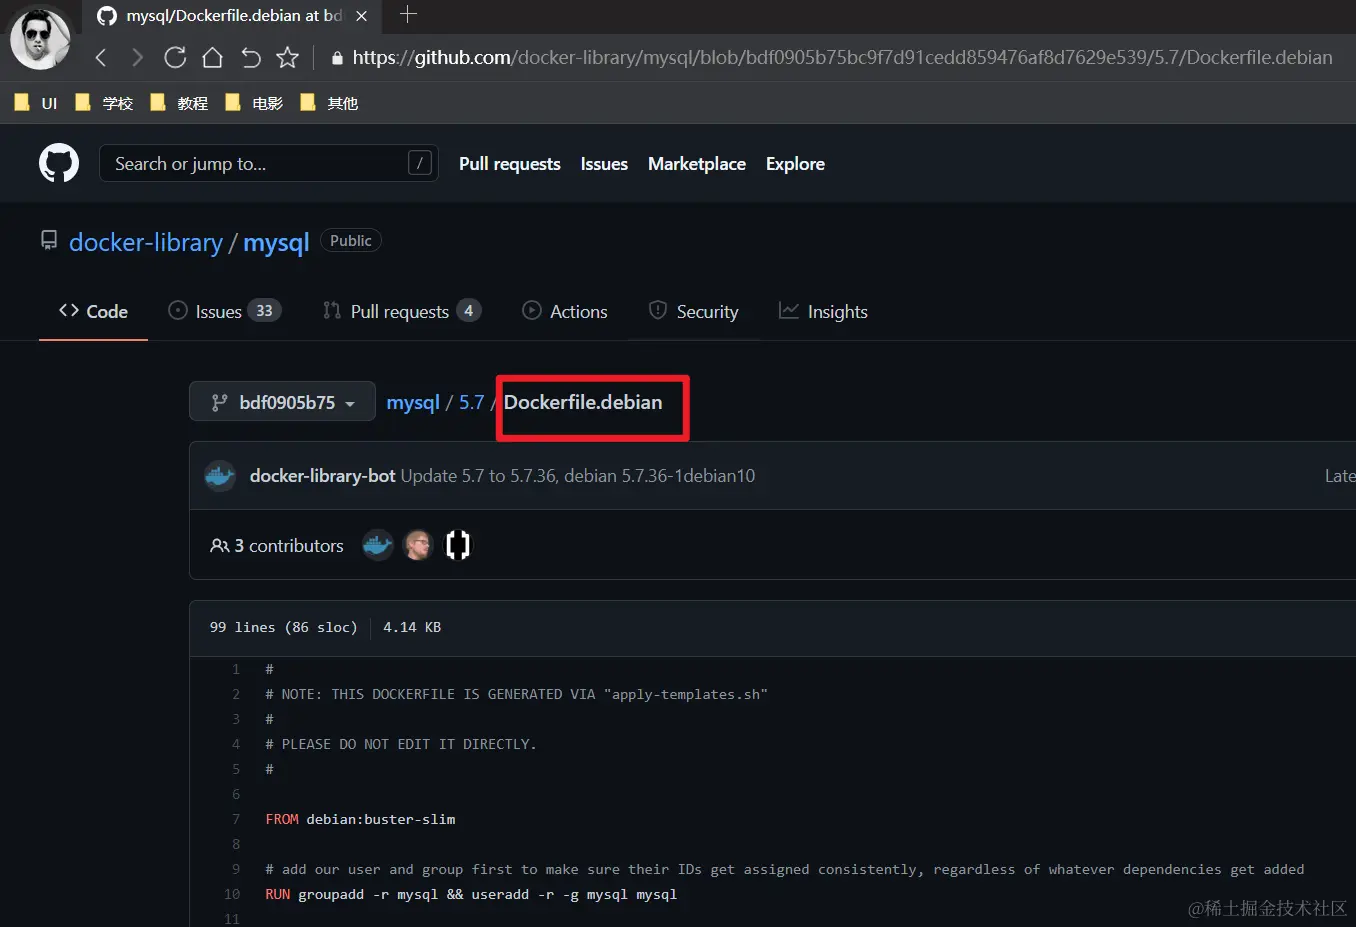Click line number 2 in the file
Viewport: 1356px width, 927px height.
pos(236,694)
